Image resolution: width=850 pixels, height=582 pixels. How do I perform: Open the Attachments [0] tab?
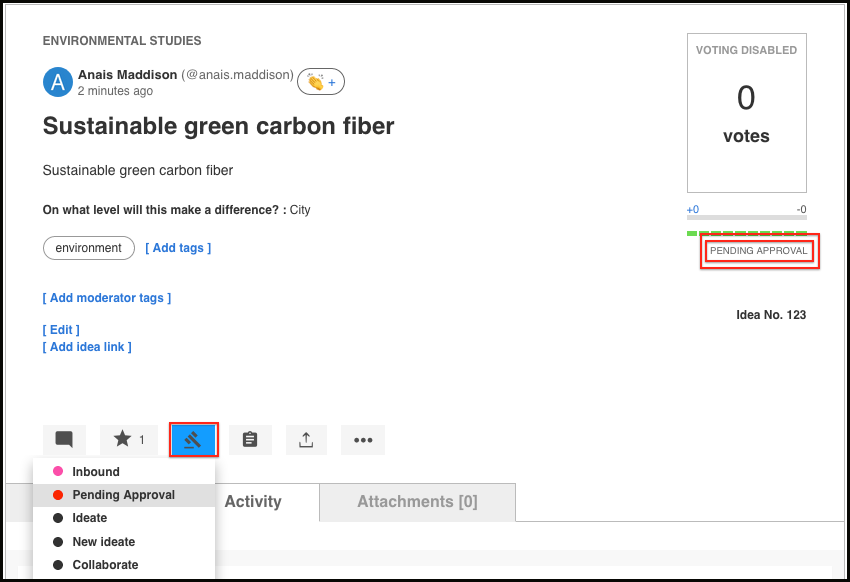click(417, 502)
